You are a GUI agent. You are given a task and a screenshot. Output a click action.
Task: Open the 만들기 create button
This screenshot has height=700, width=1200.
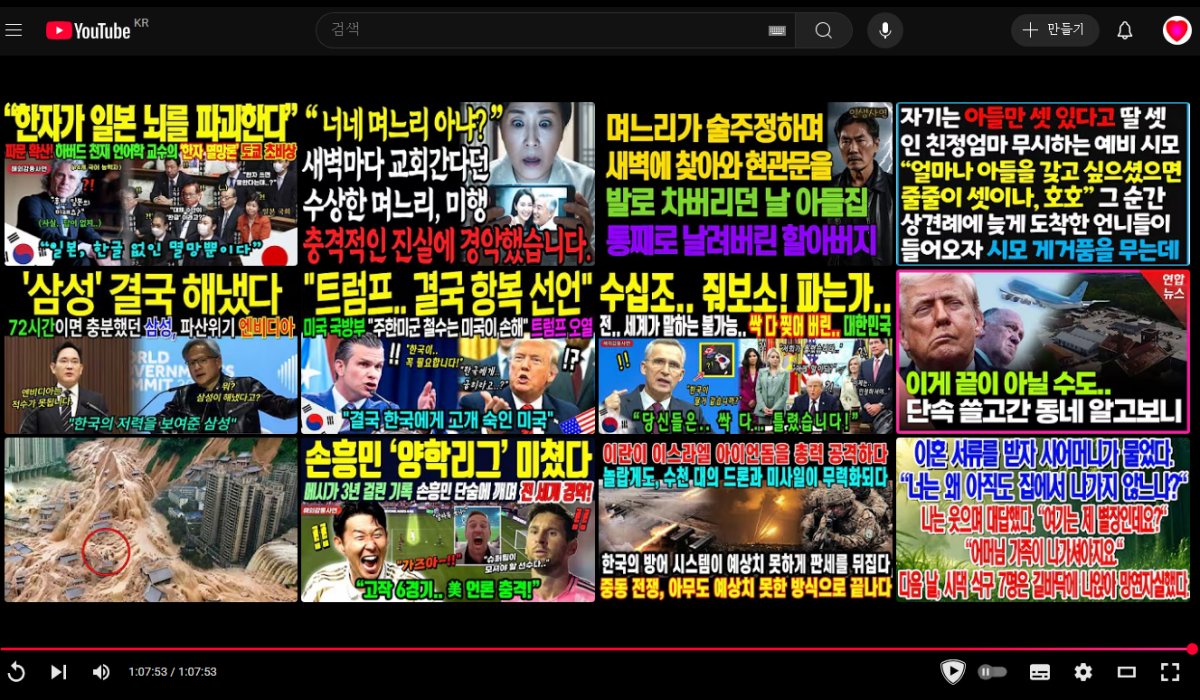click(1055, 30)
